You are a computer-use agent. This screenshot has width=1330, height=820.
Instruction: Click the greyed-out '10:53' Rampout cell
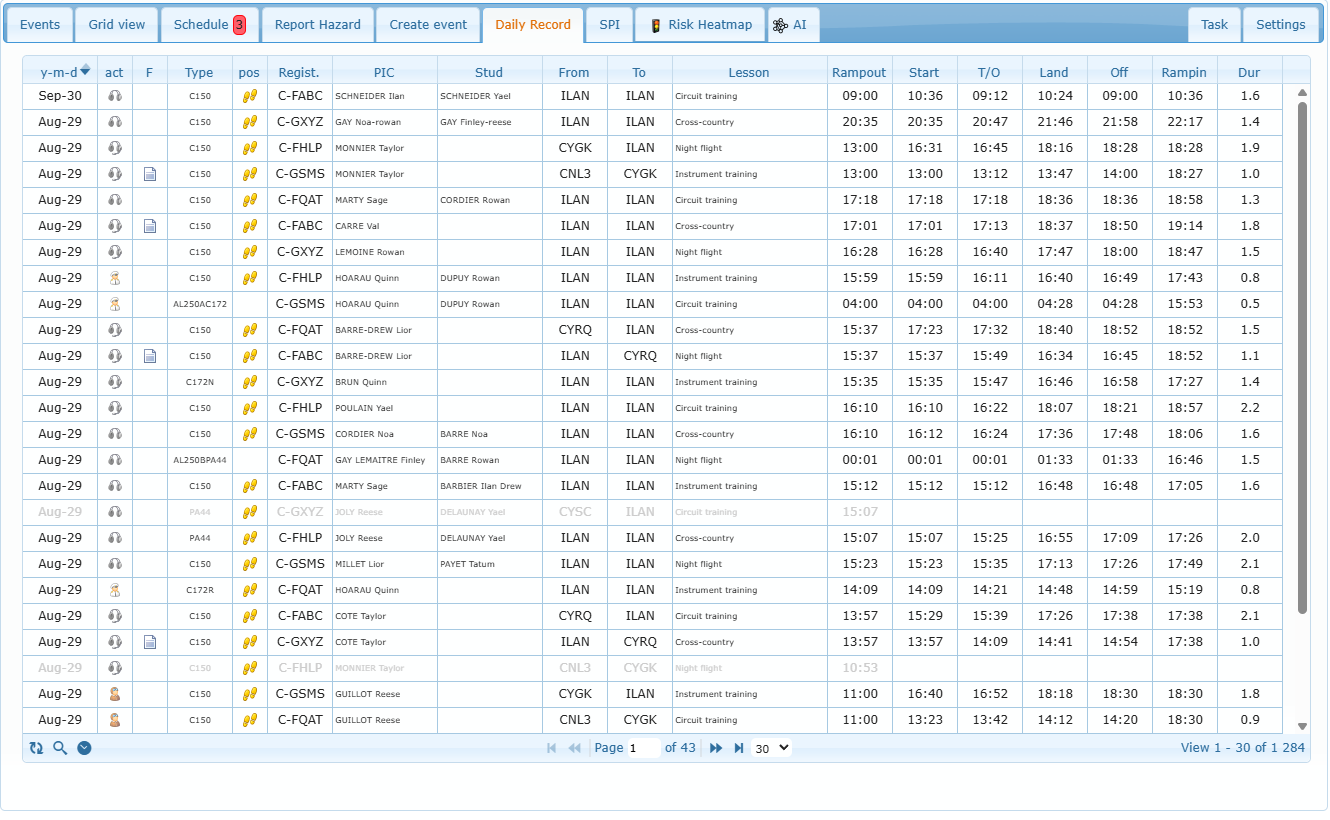(860, 668)
